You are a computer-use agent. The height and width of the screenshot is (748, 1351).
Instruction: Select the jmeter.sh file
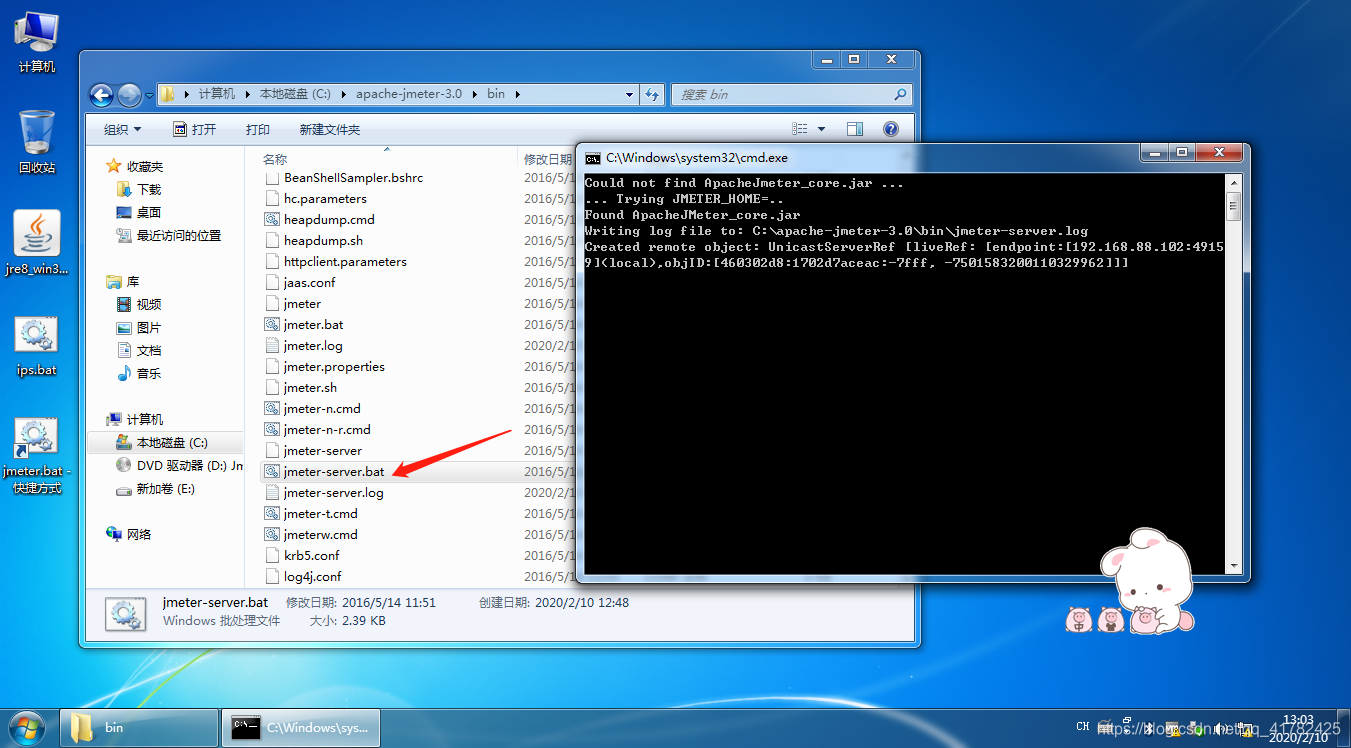(310, 387)
